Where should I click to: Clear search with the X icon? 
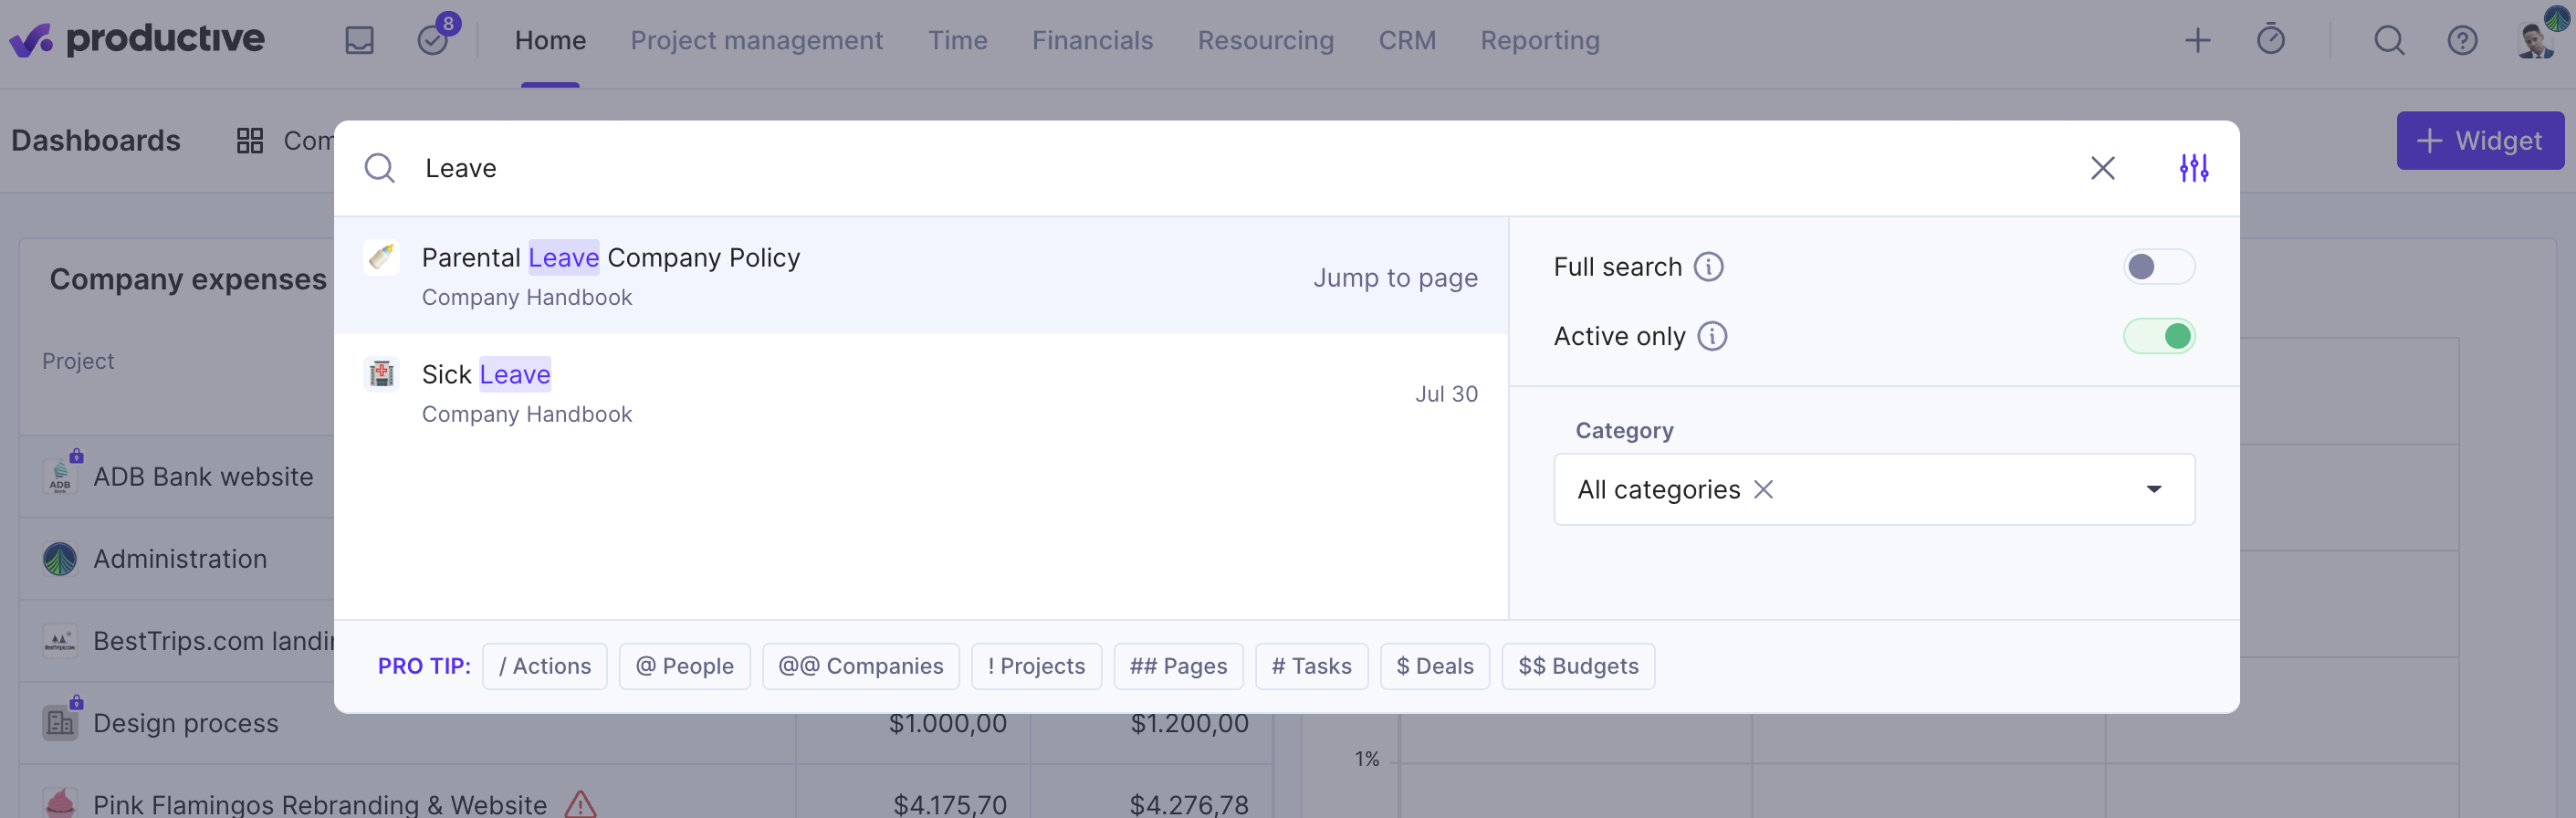pyautogui.click(x=2102, y=168)
